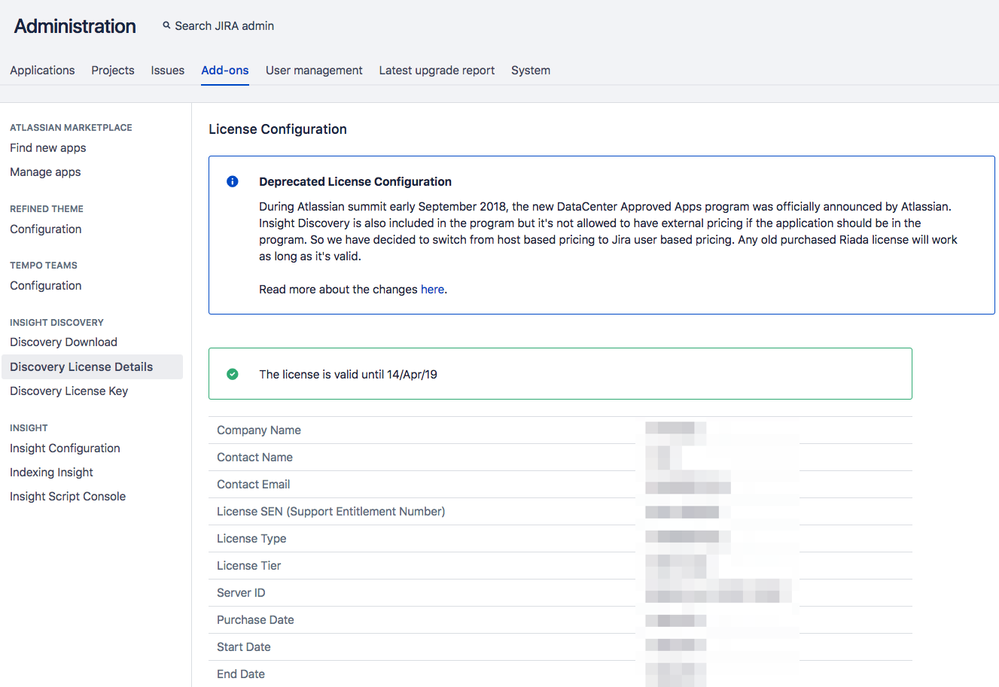Viewport: 999px width, 687px height.
Task: Select Discovery License Details sidebar item
Action: click(92, 367)
